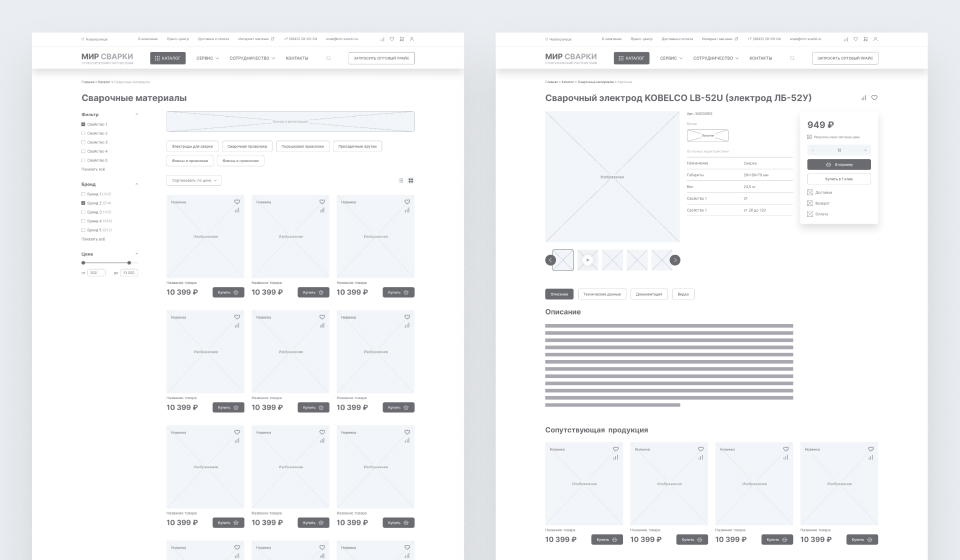
Task: Add KOBELCO LB-52U electrode to favorites
Action: tap(874, 98)
